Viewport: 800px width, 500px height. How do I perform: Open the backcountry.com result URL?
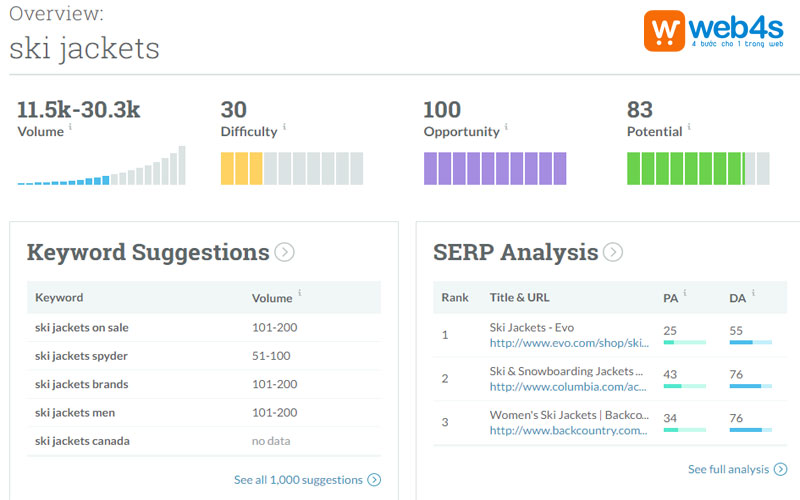tap(569, 431)
